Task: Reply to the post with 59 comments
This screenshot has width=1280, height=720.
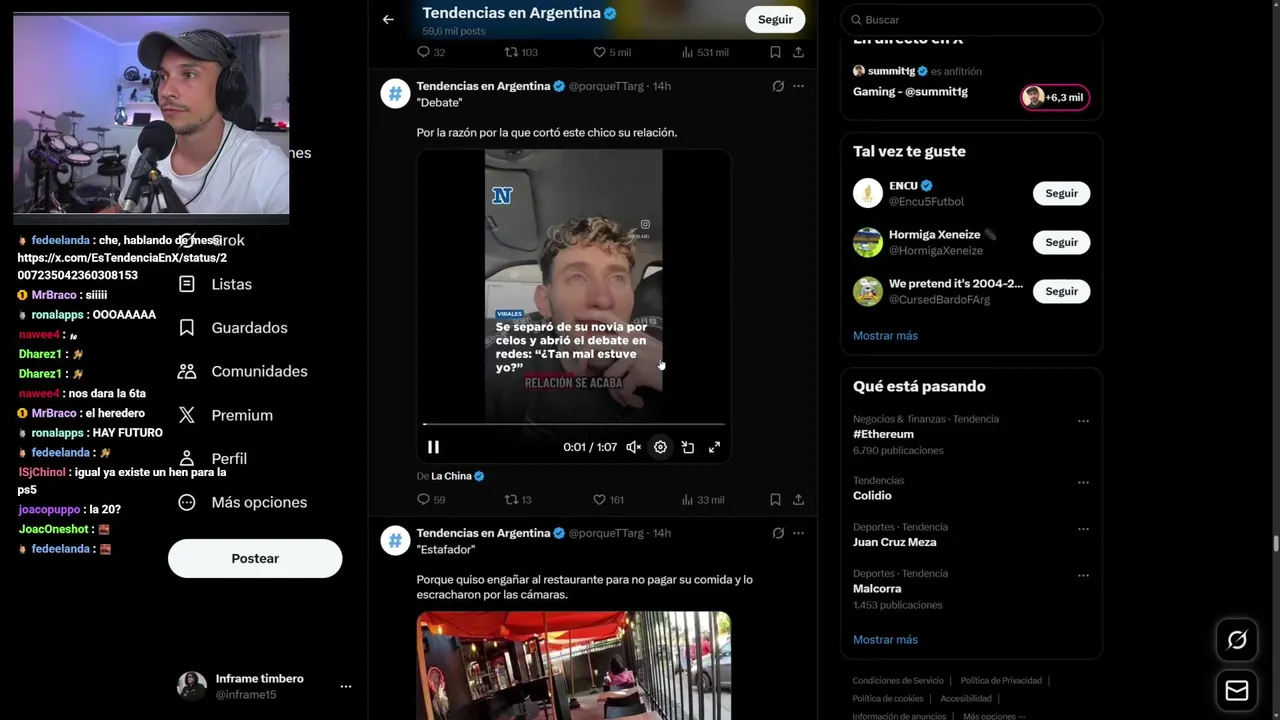Action: click(x=431, y=499)
